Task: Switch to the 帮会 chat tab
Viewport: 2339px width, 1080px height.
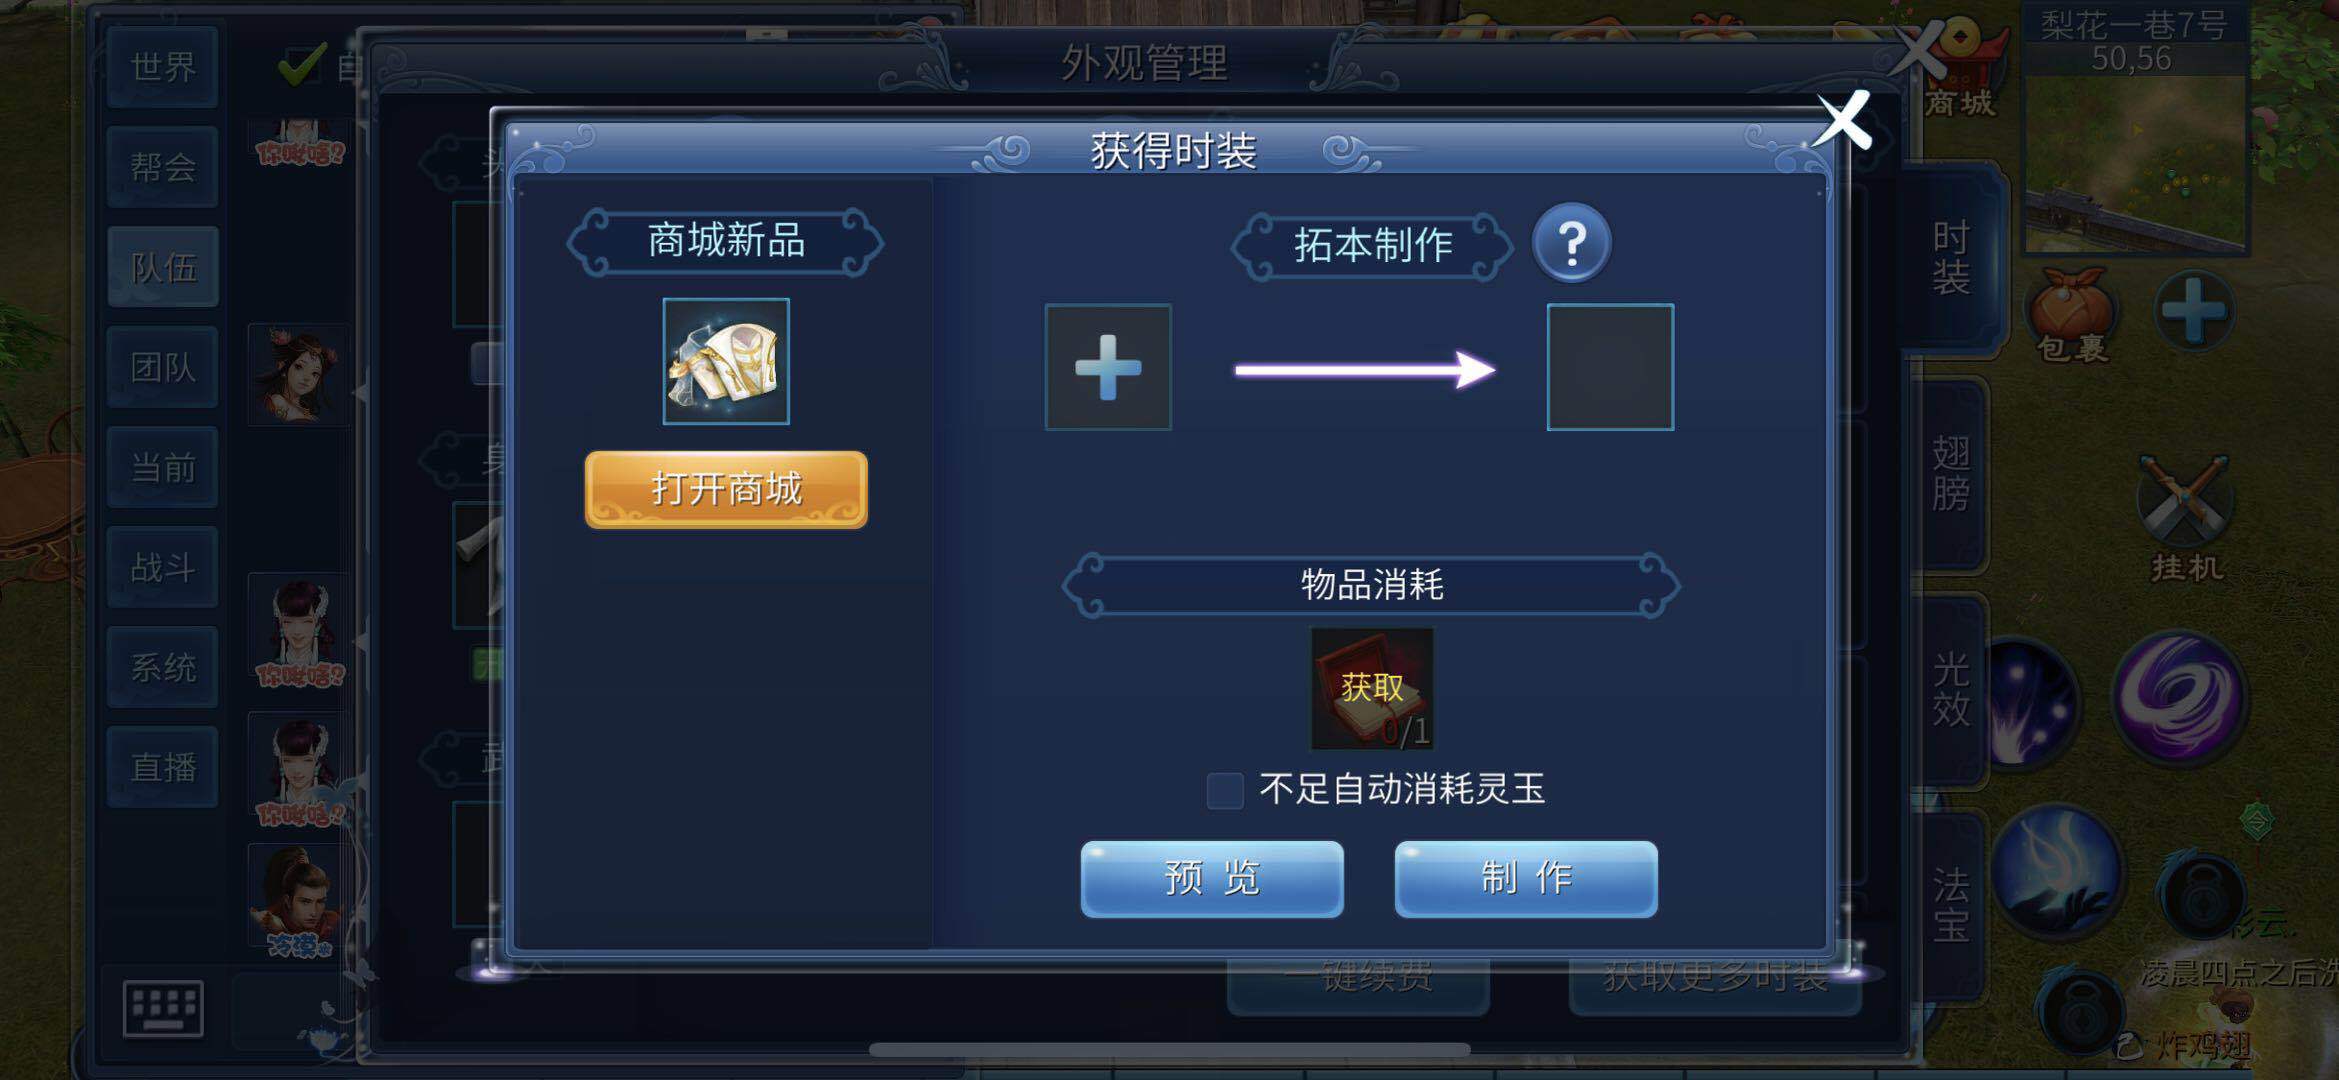Action: click(163, 167)
